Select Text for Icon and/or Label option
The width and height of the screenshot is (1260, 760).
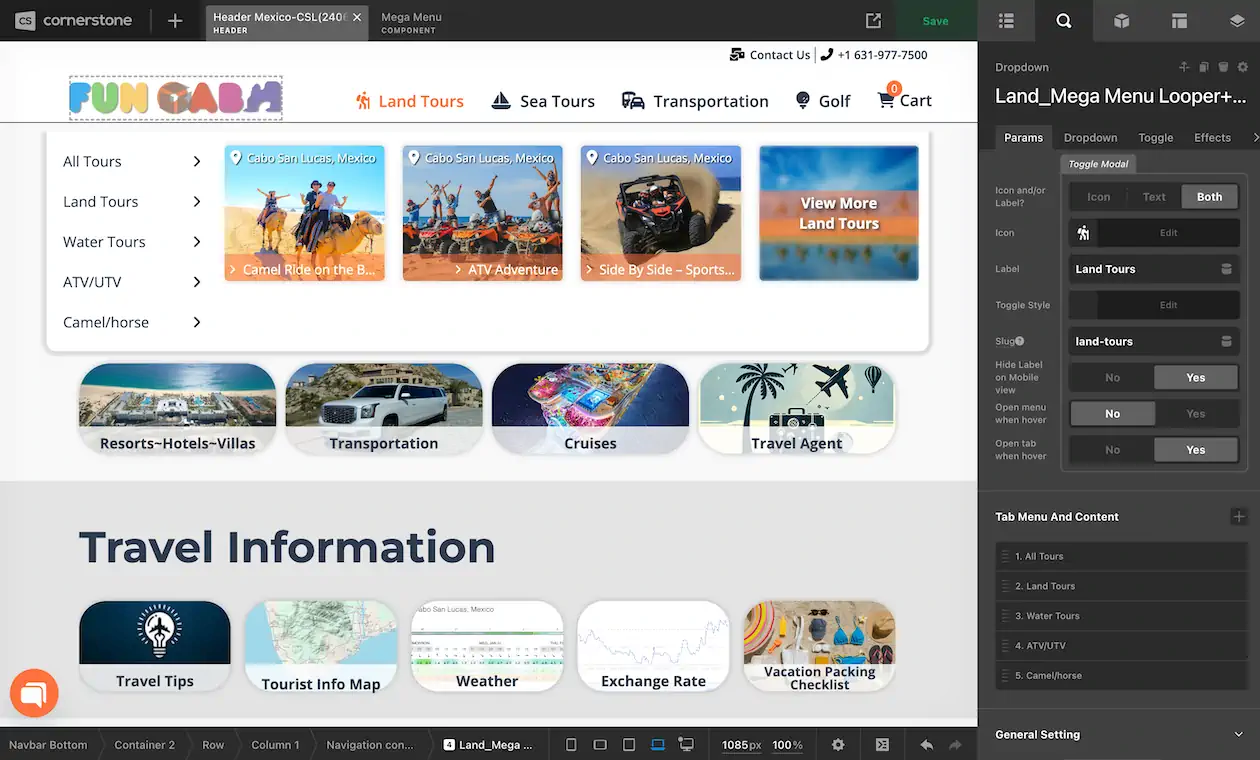(1154, 197)
